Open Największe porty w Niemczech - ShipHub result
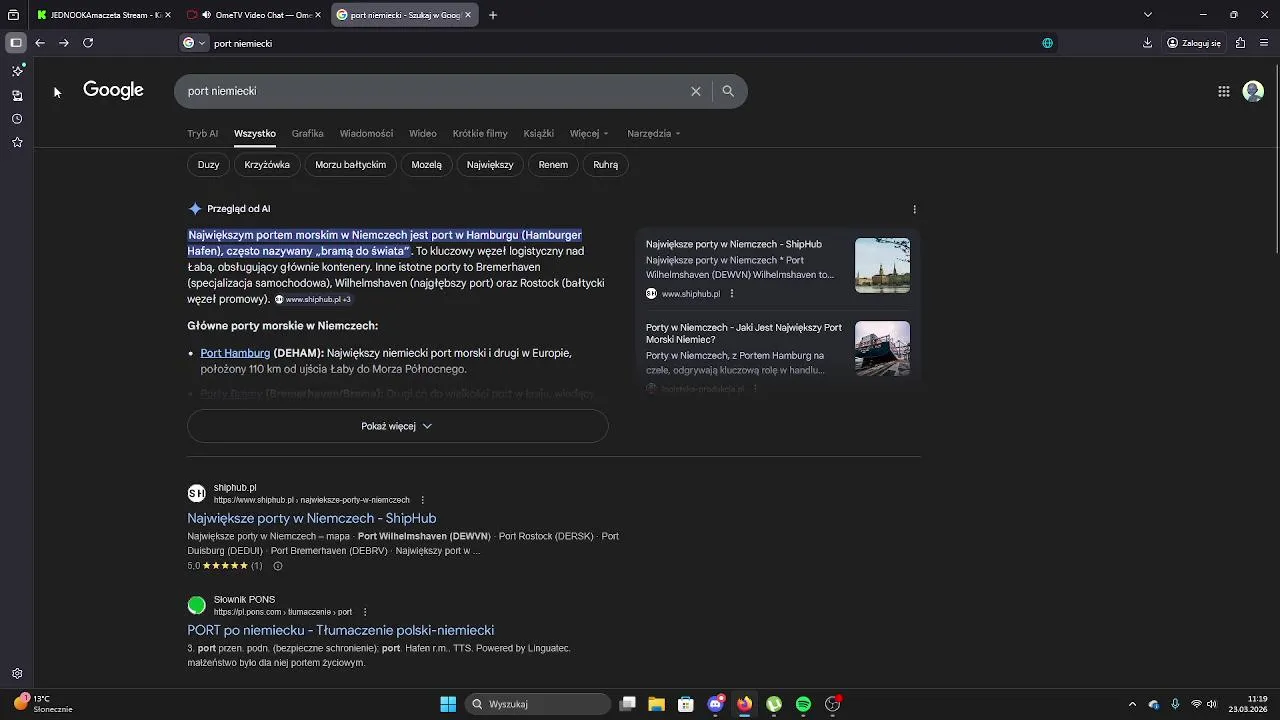1280x720 pixels. [312, 518]
